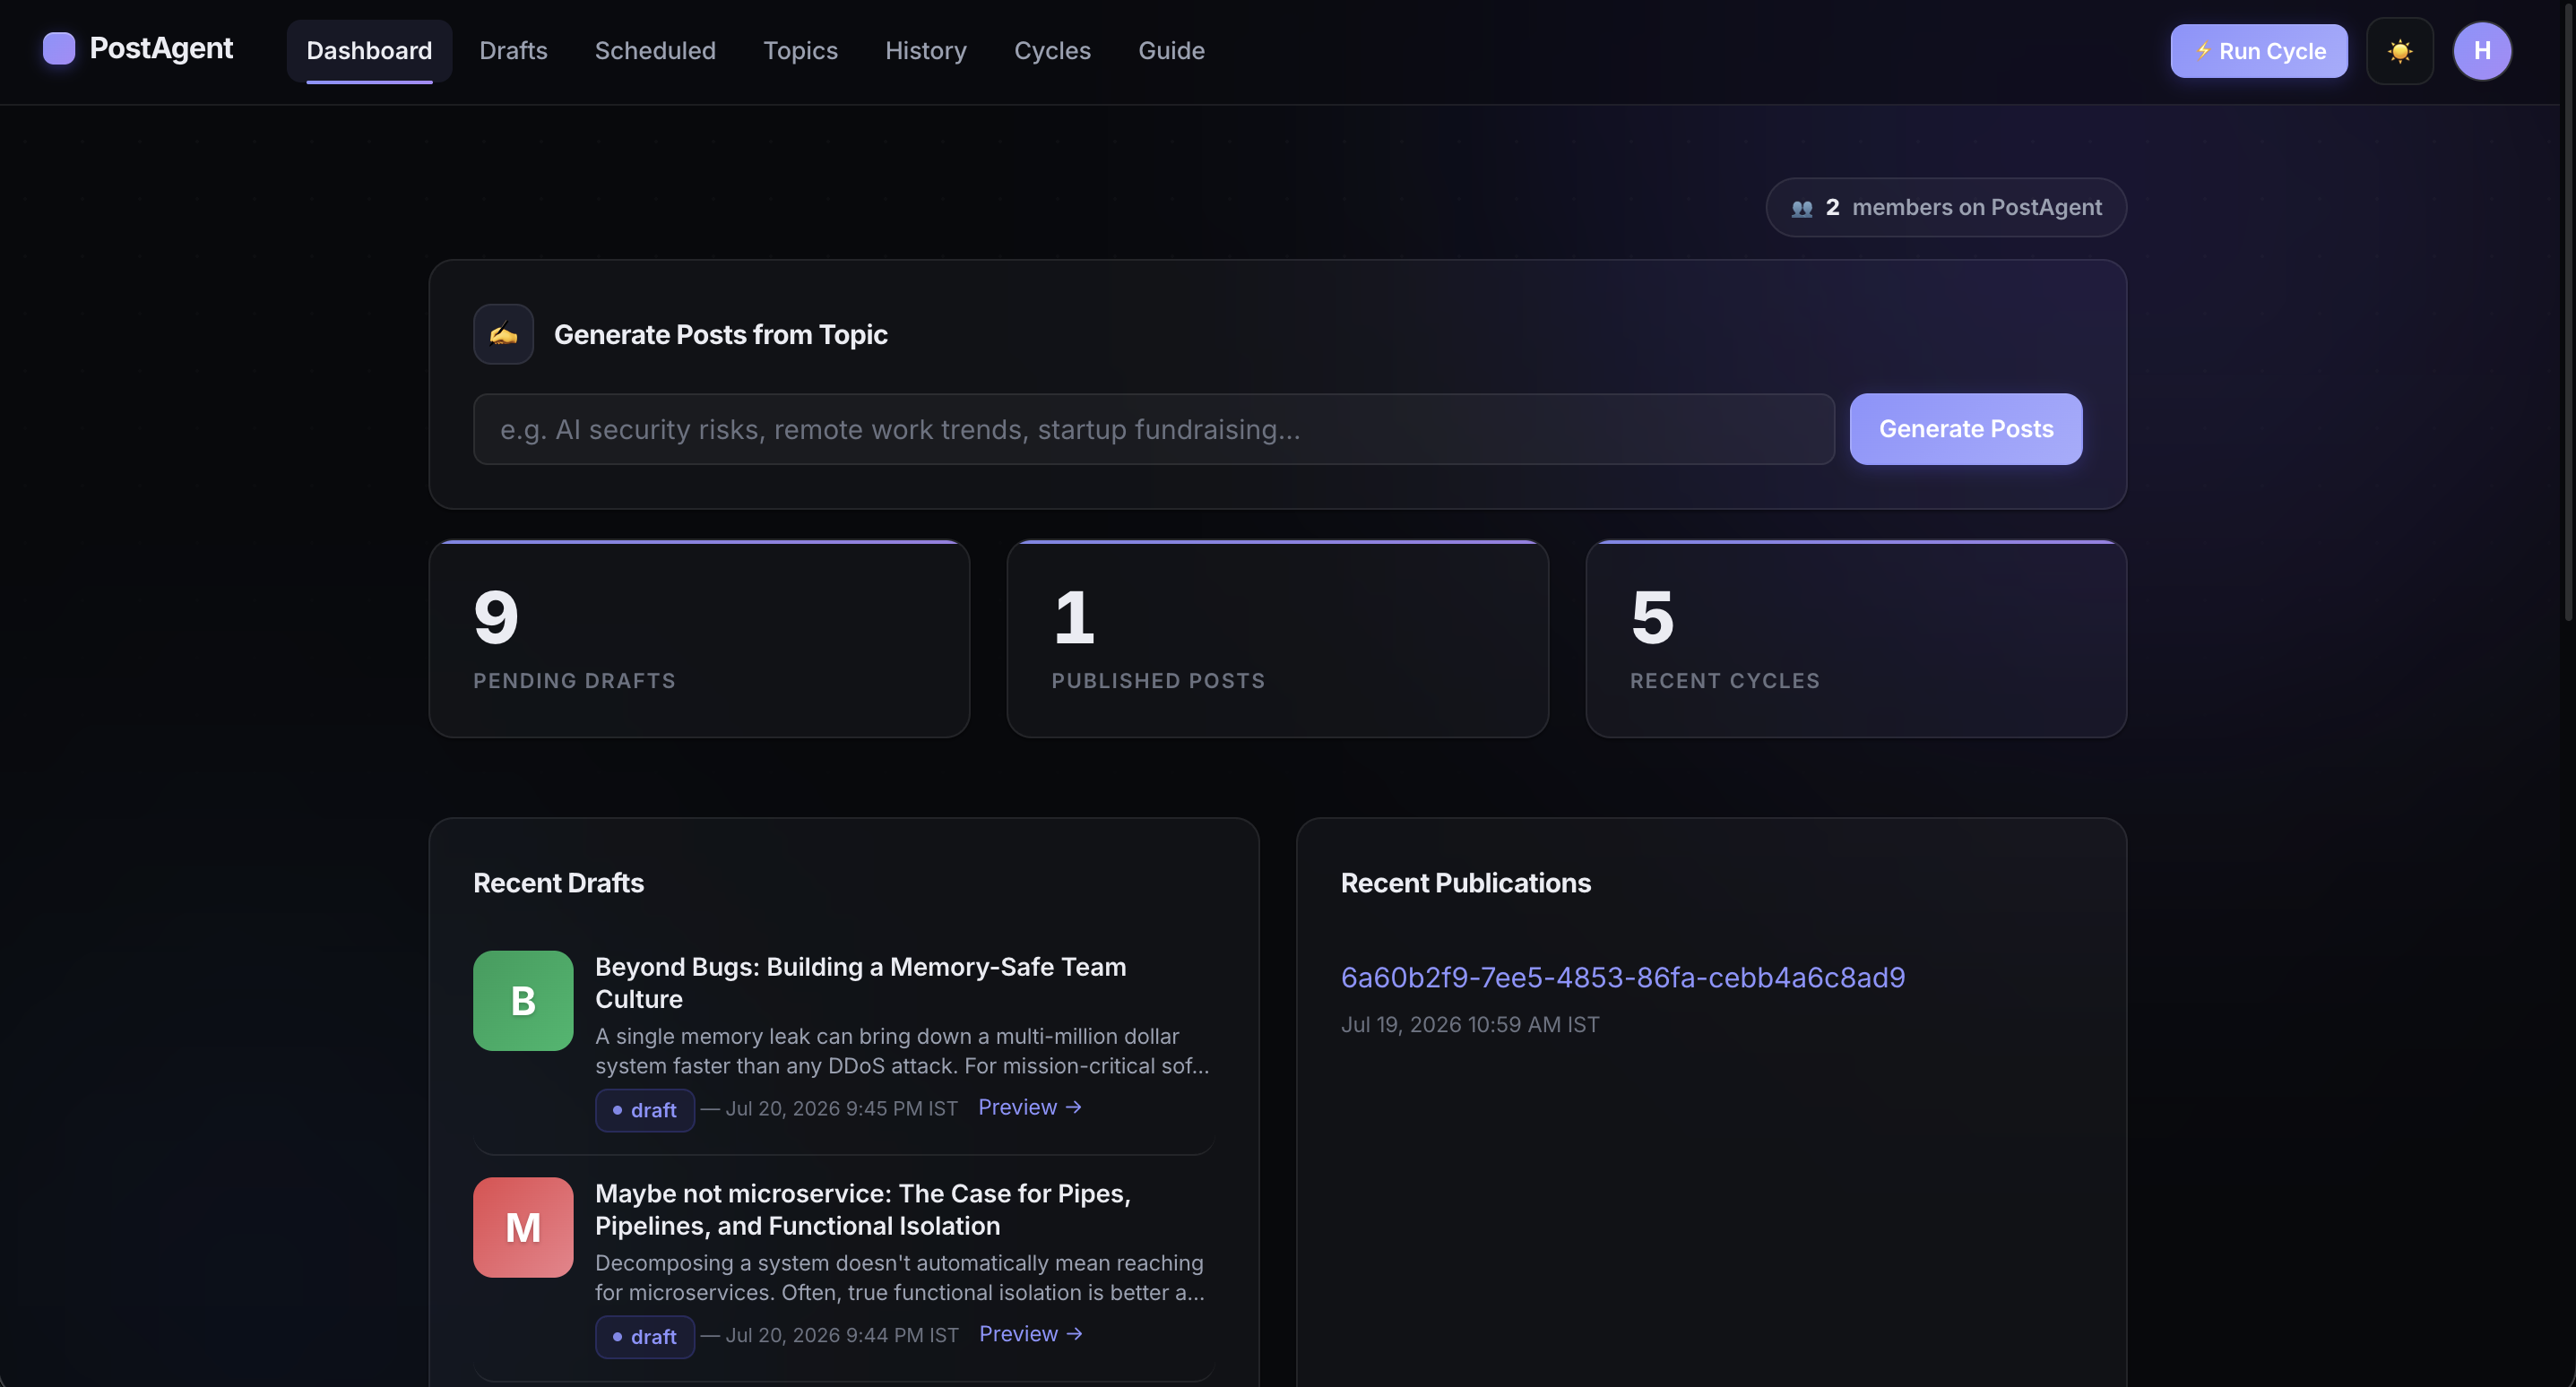Viewport: 2576px width, 1387px height.
Task: Click the Recent Drafts heading
Action: click(558, 883)
